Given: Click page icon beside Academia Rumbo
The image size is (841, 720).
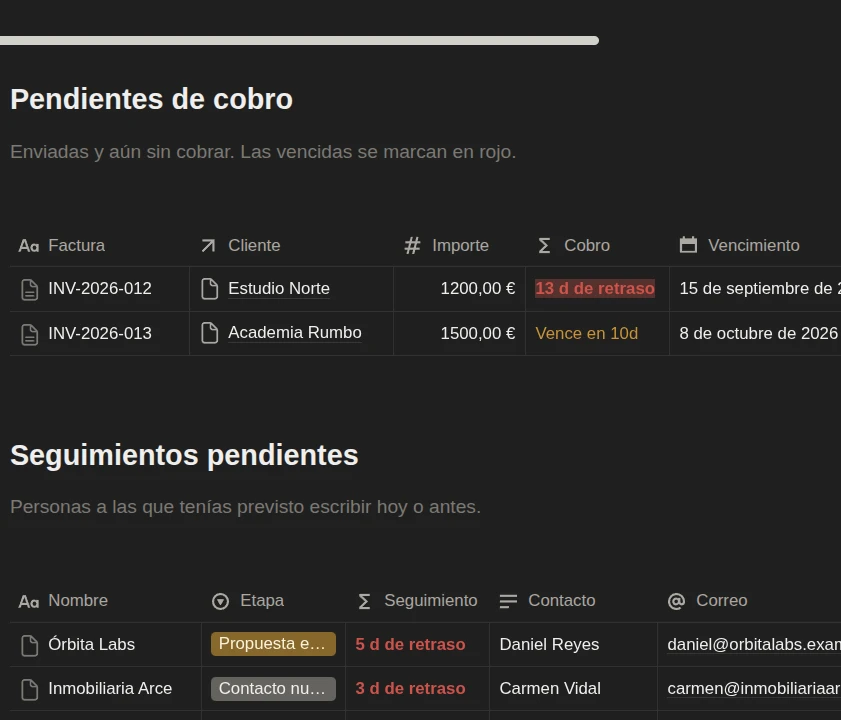Looking at the screenshot, I should point(210,333).
